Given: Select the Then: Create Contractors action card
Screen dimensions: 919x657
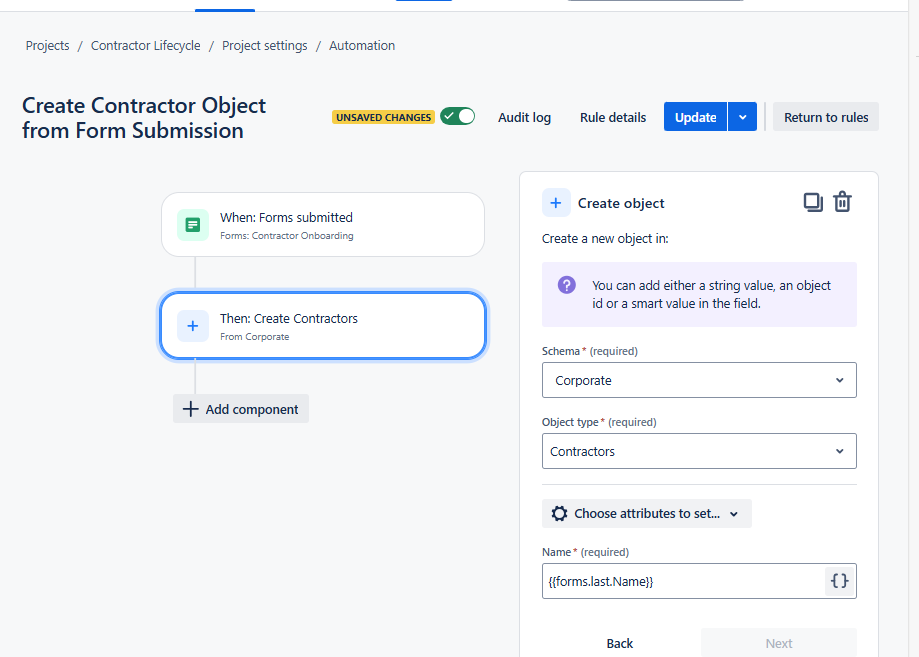Looking at the screenshot, I should 323,326.
